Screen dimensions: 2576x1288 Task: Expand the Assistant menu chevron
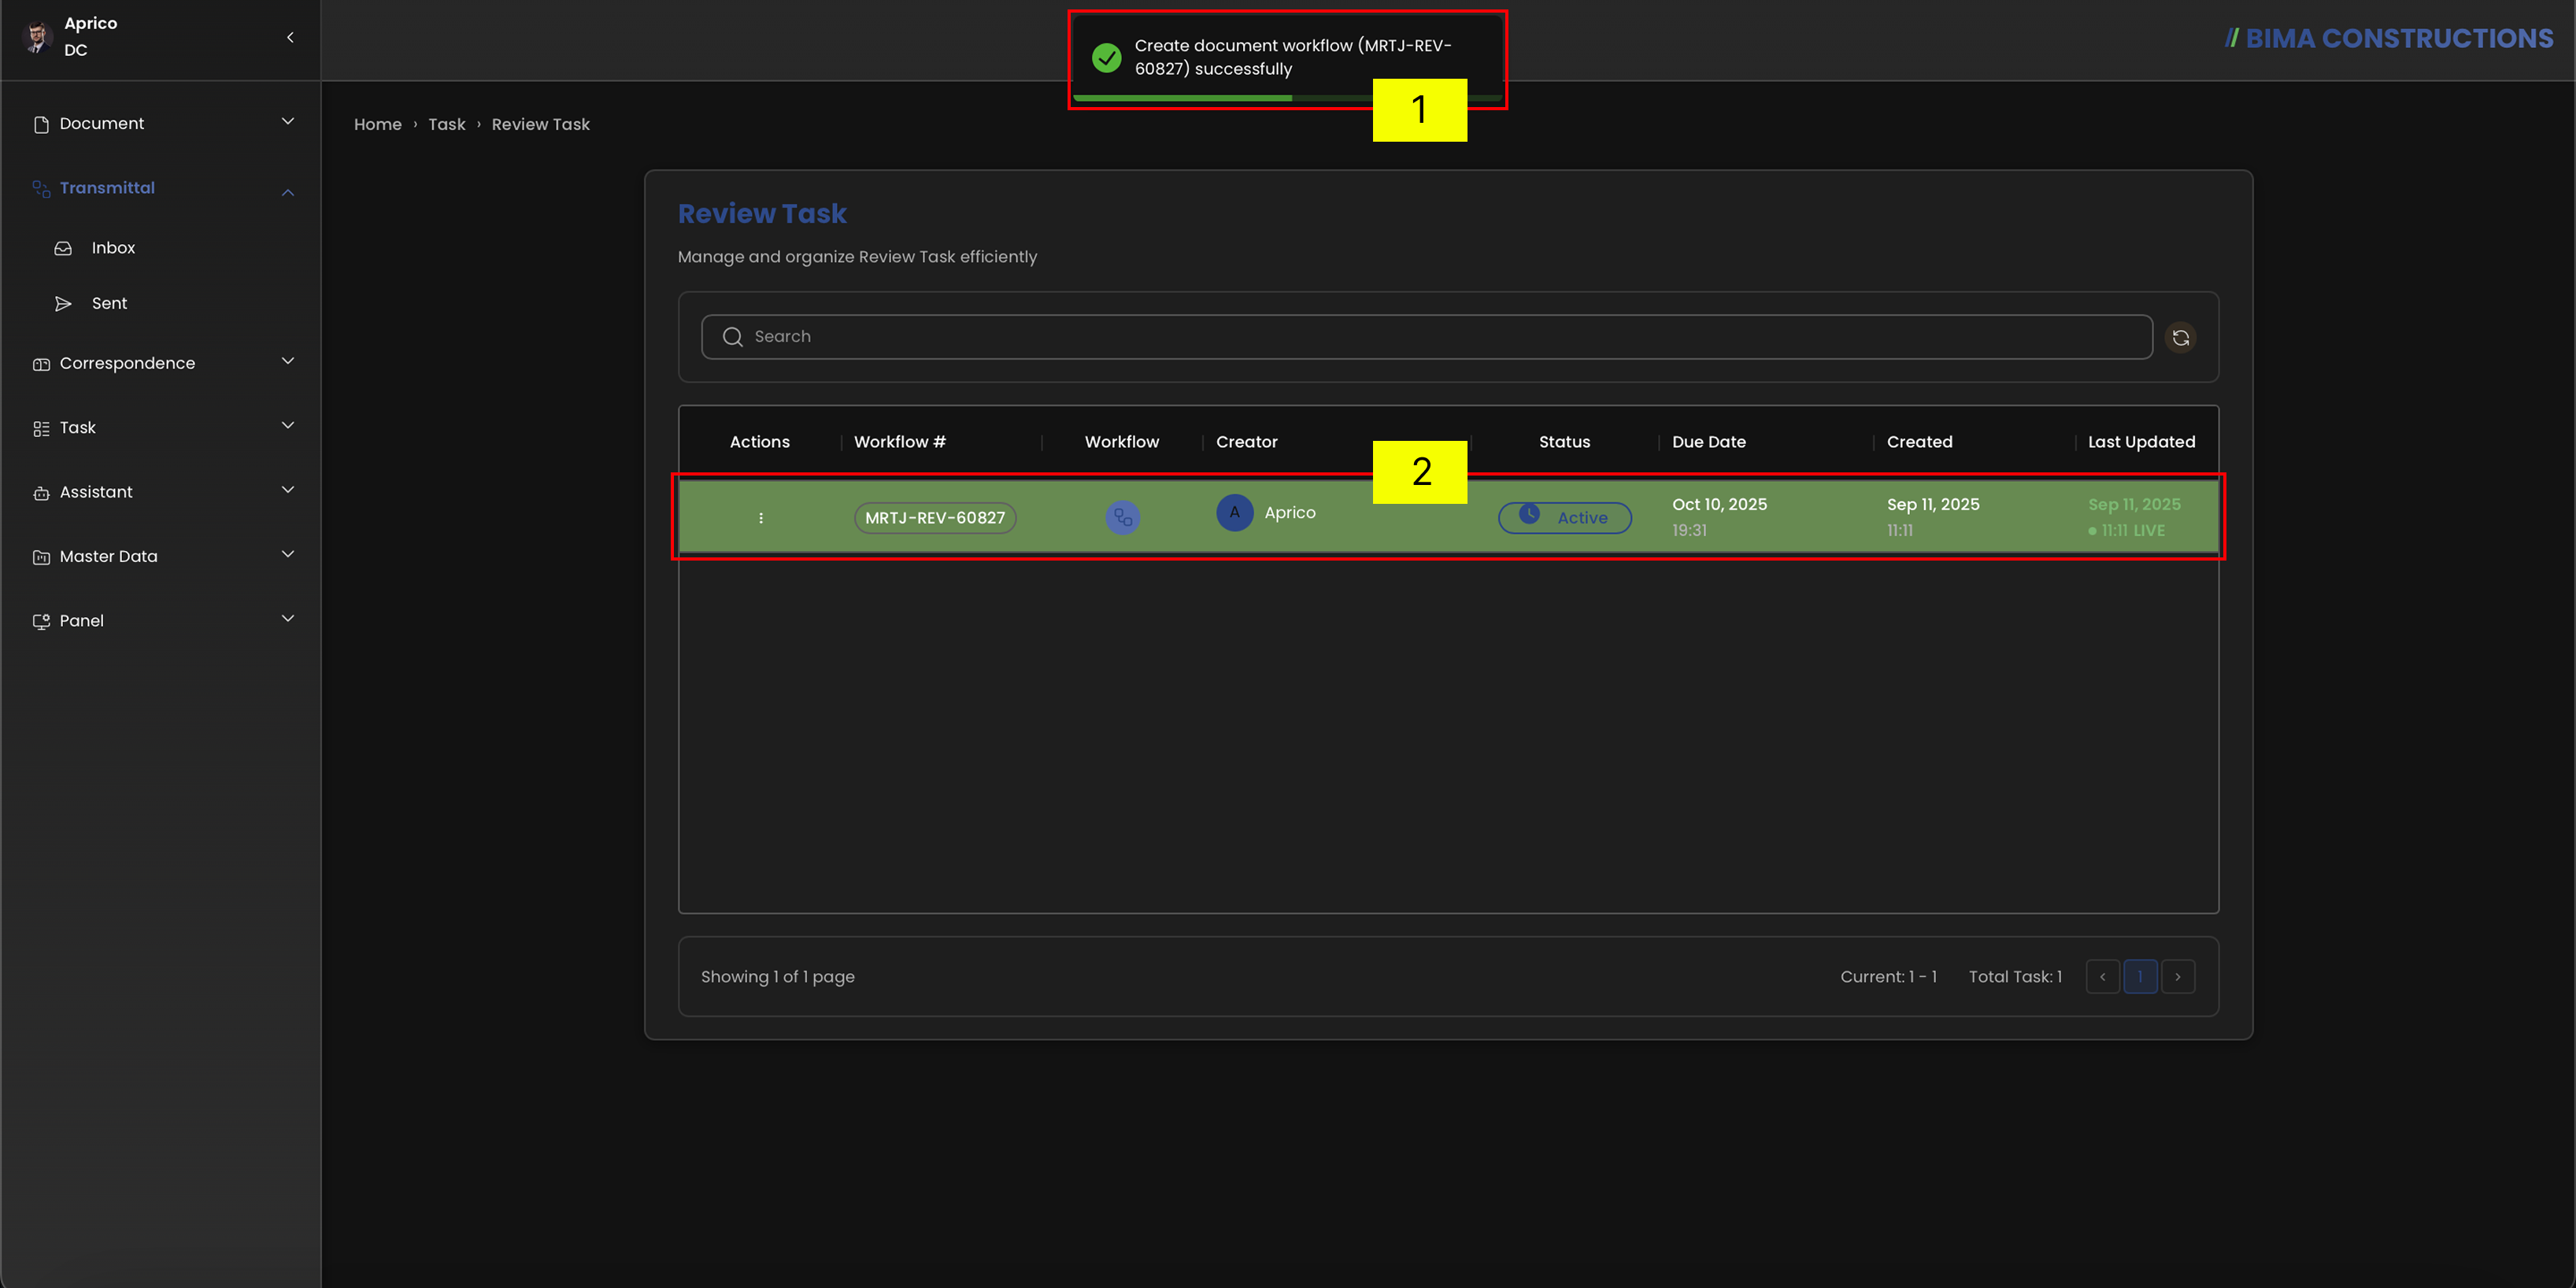coord(288,490)
